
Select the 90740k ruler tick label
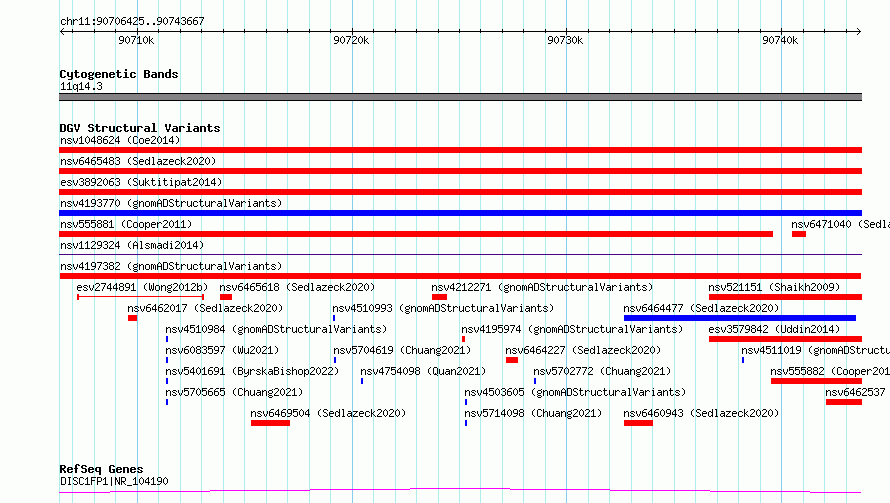pyautogui.click(x=780, y=40)
